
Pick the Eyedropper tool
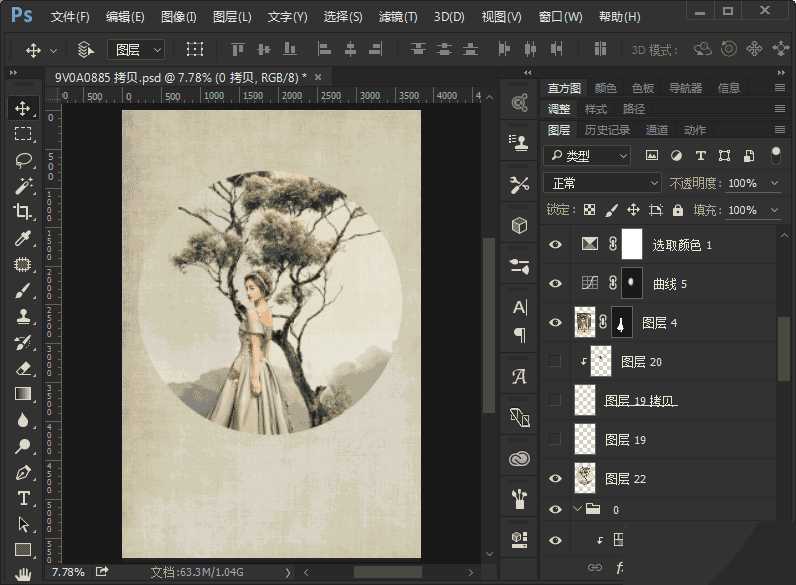(x=23, y=238)
